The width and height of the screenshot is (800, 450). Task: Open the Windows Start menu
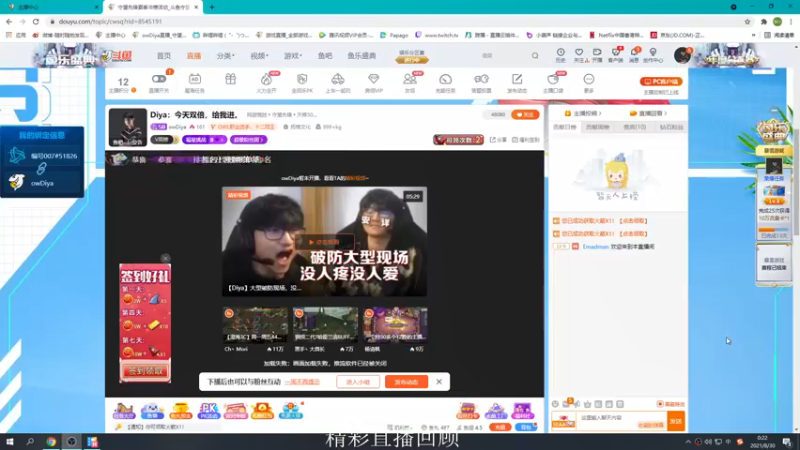coord(10,442)
